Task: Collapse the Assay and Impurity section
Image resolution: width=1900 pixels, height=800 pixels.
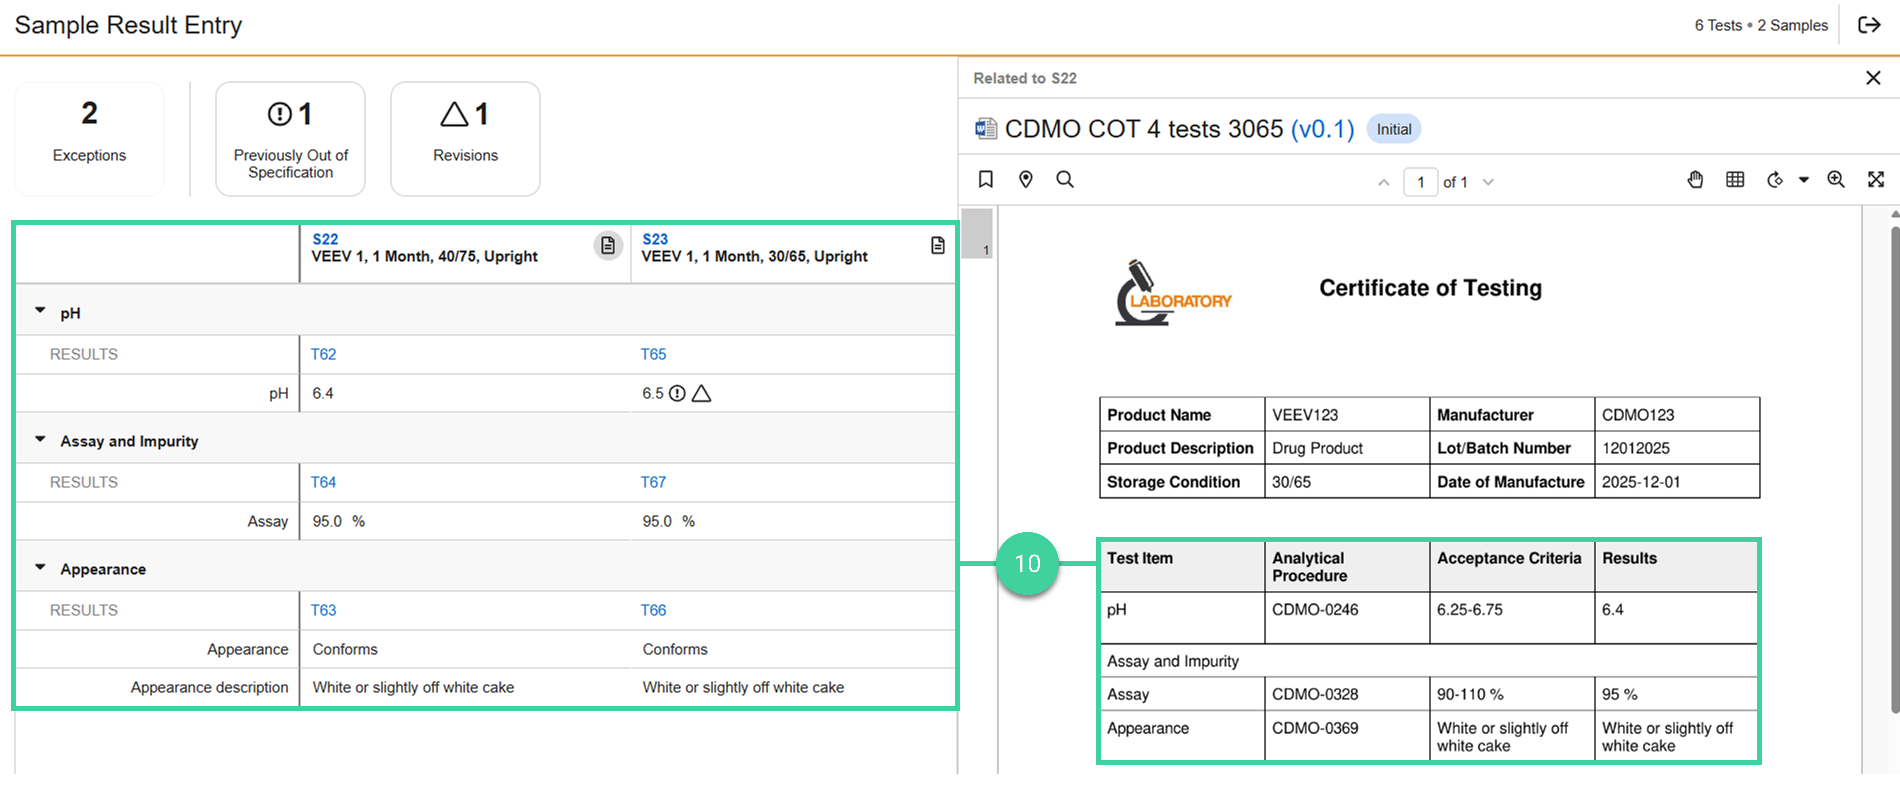Action: coord(41,439)
